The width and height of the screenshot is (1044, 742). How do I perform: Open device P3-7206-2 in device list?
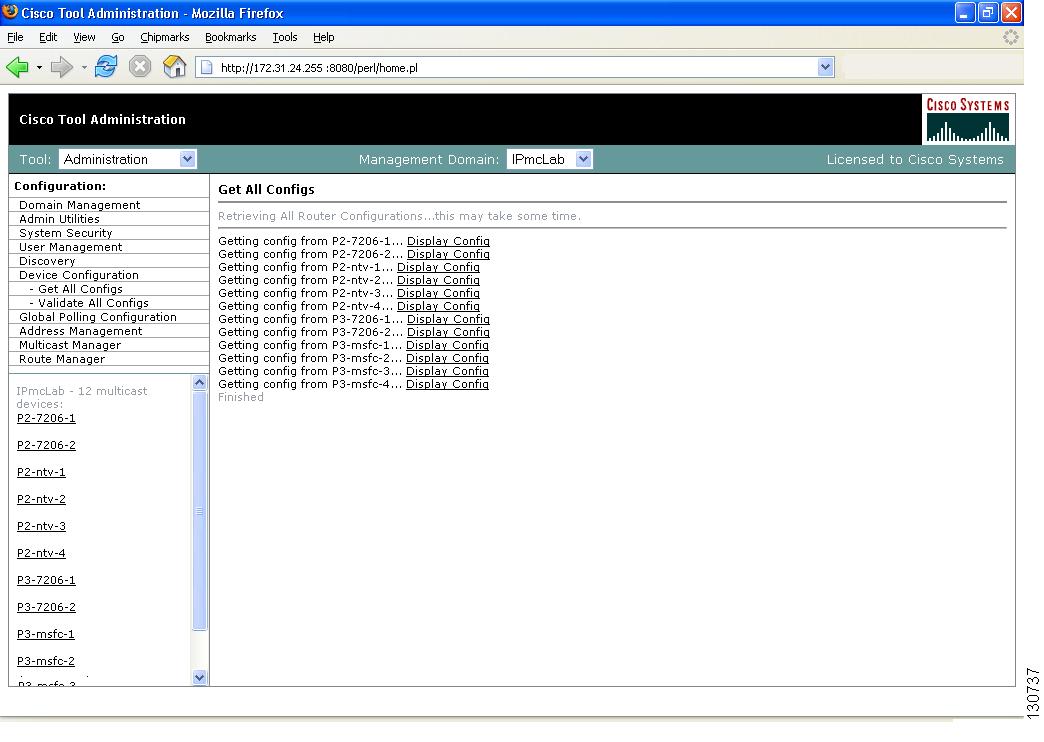[x=46, y=607]
